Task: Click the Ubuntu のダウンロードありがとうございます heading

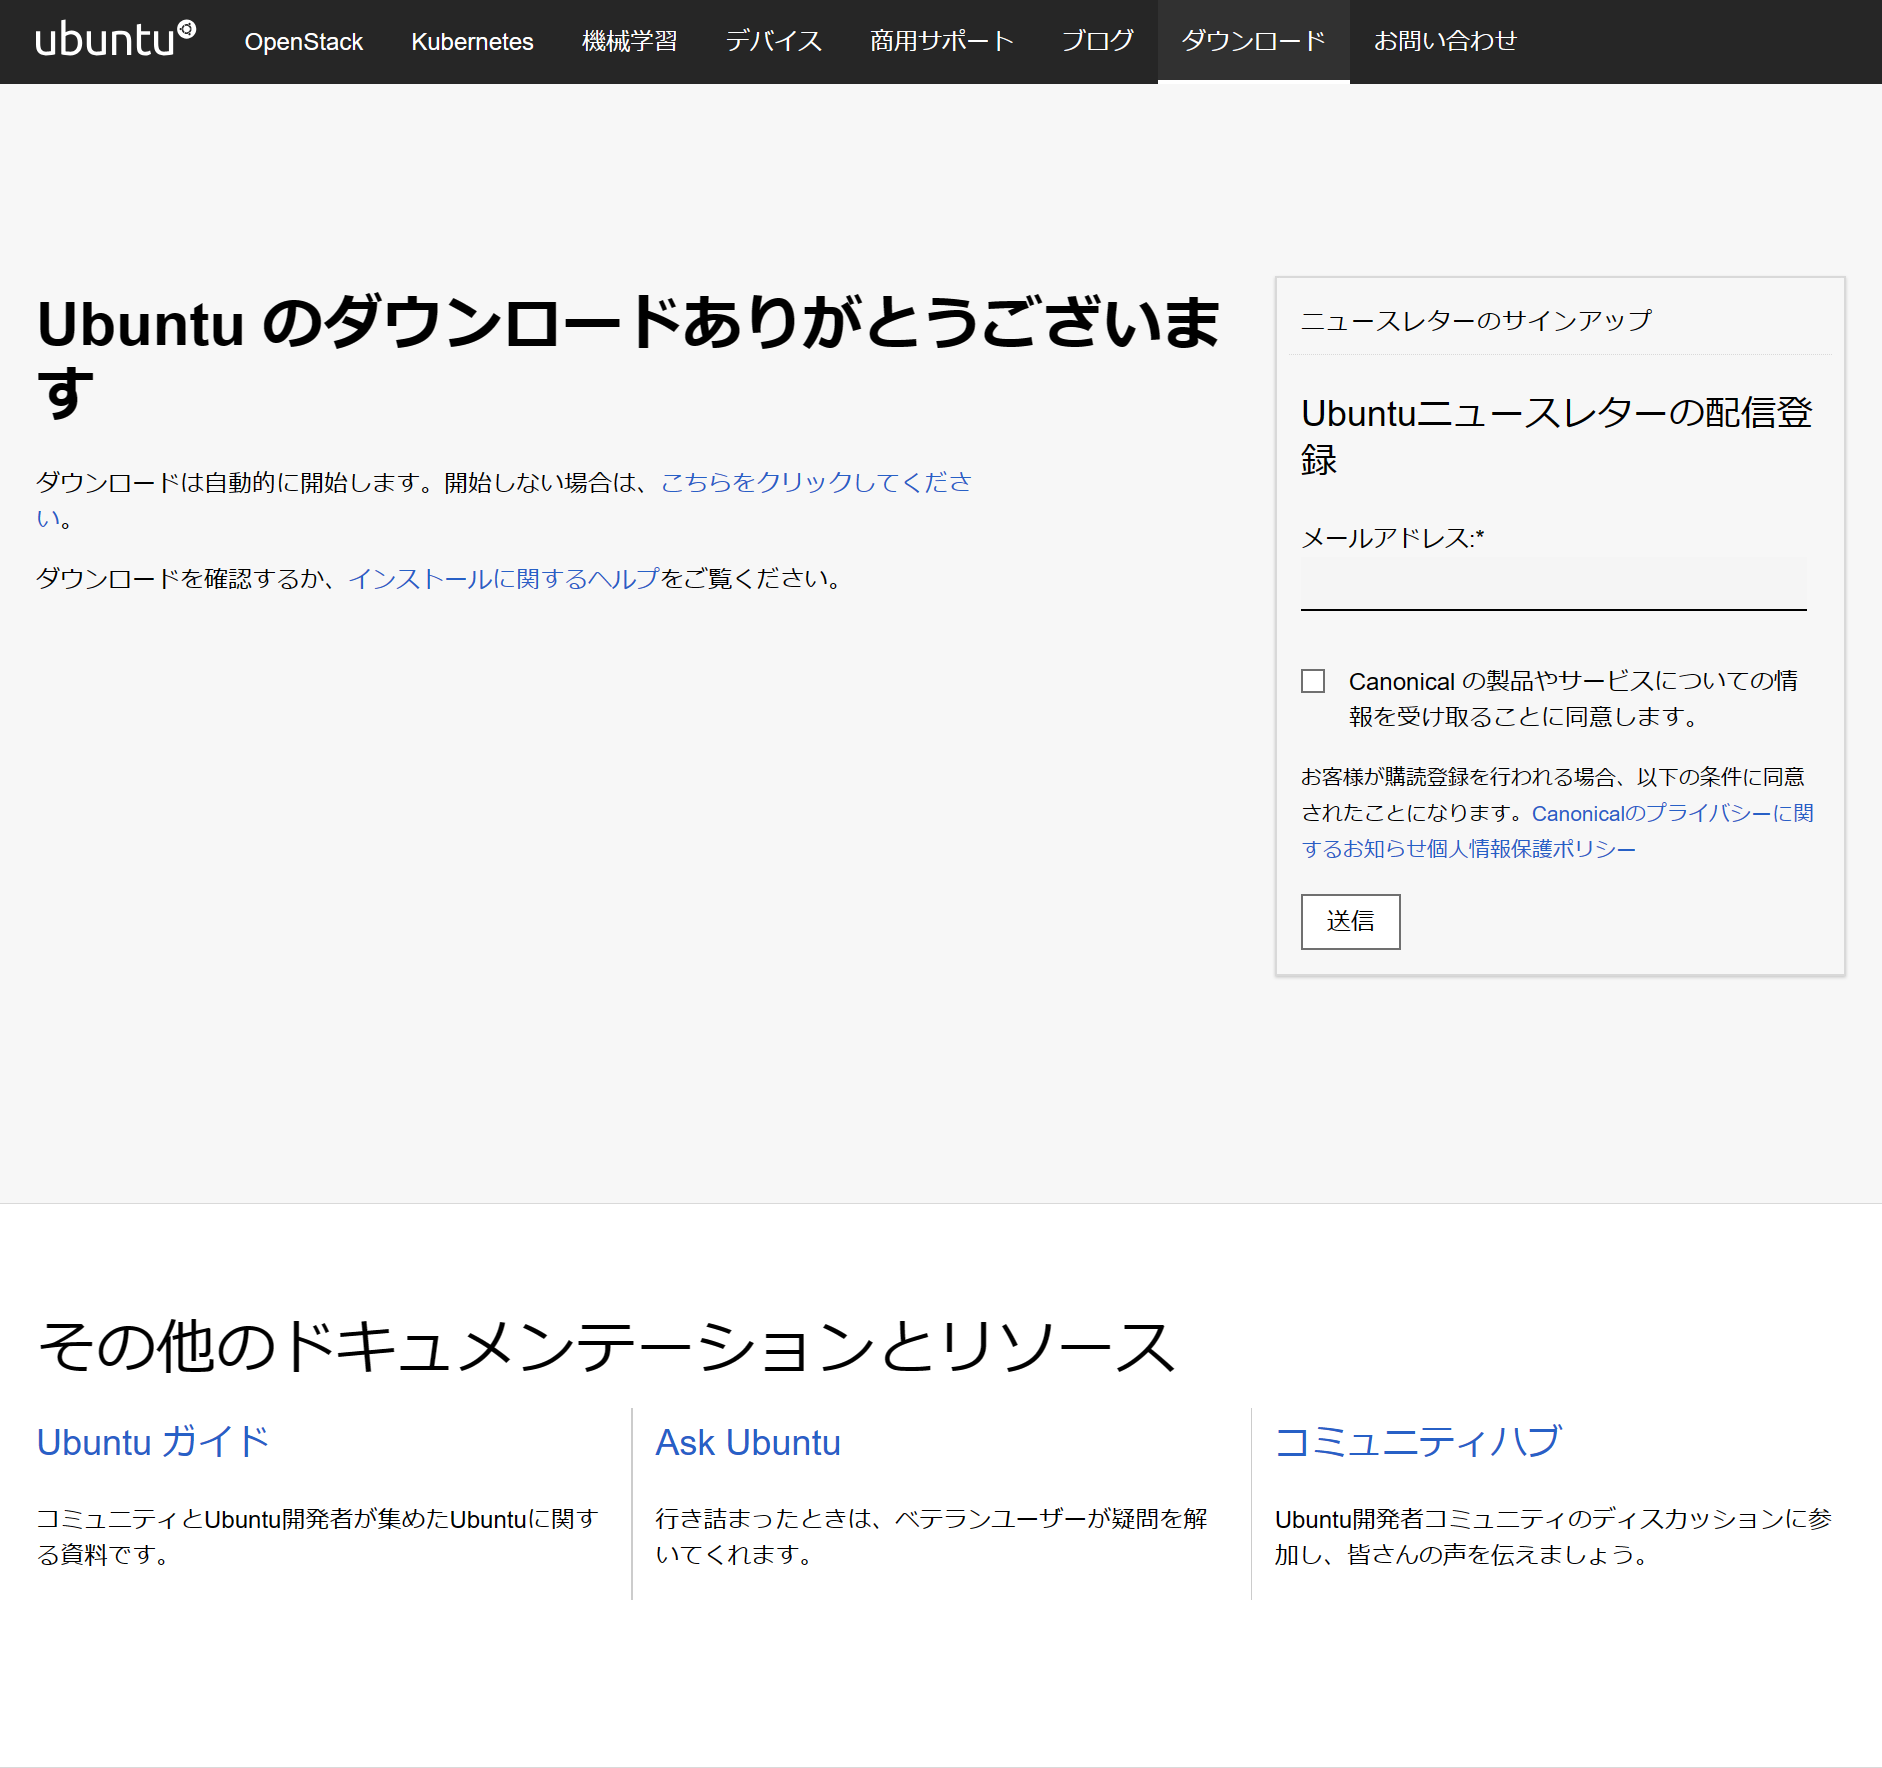Action: (629, 358)
